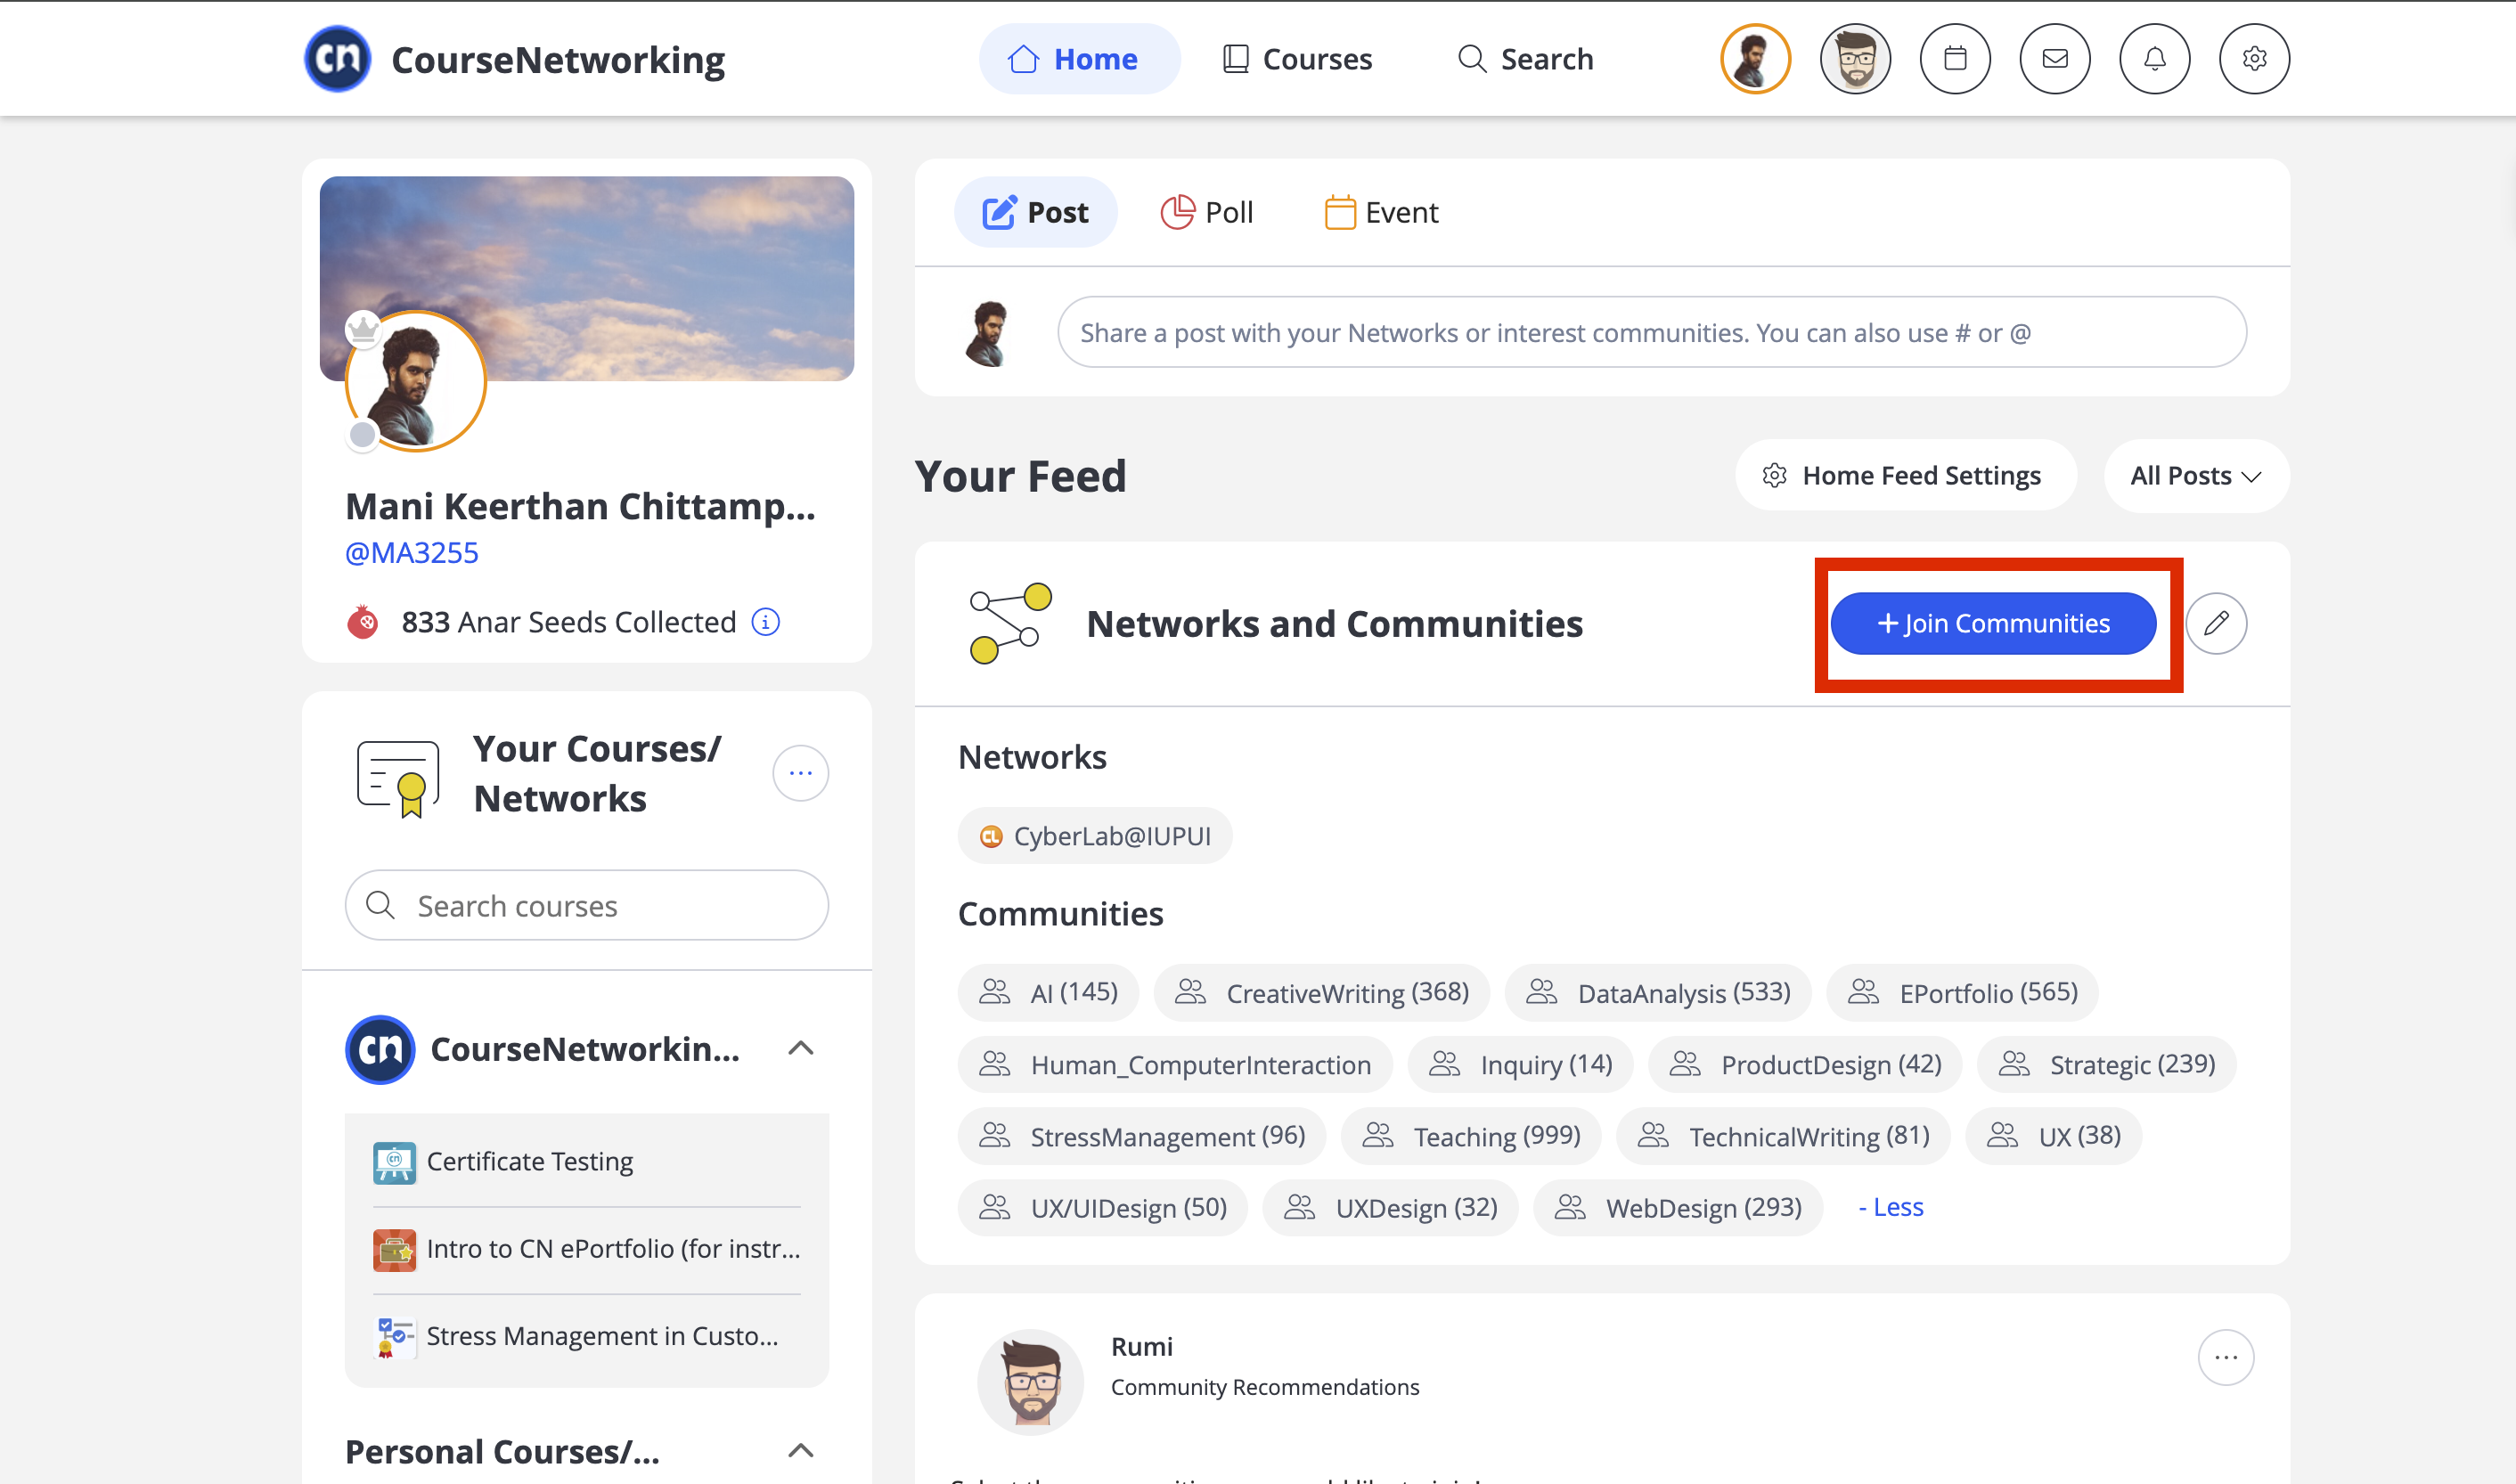Image resolution: width=2516 pixels, height=1484 pixels.
Task: Open the Teaching (999) community
Action: pyautogui.click(x=1471, y=1136)
